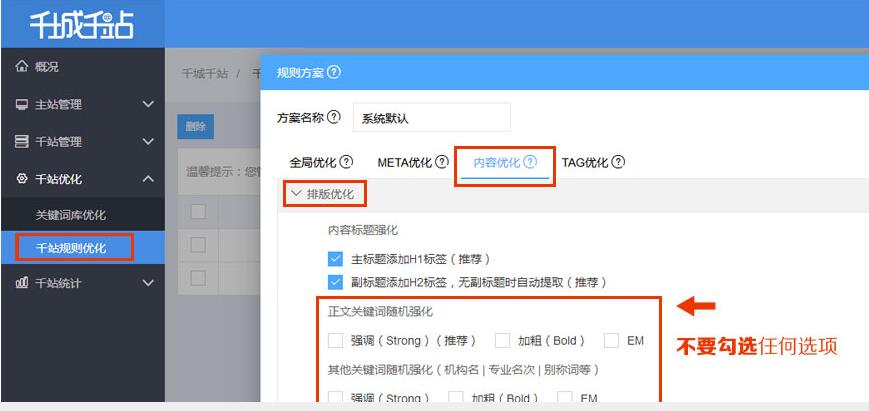The image size is (869, 411).
Task: Check 强调 (Strong)（推荐）under 正文关键词随机强化
Action: point(335,340)
